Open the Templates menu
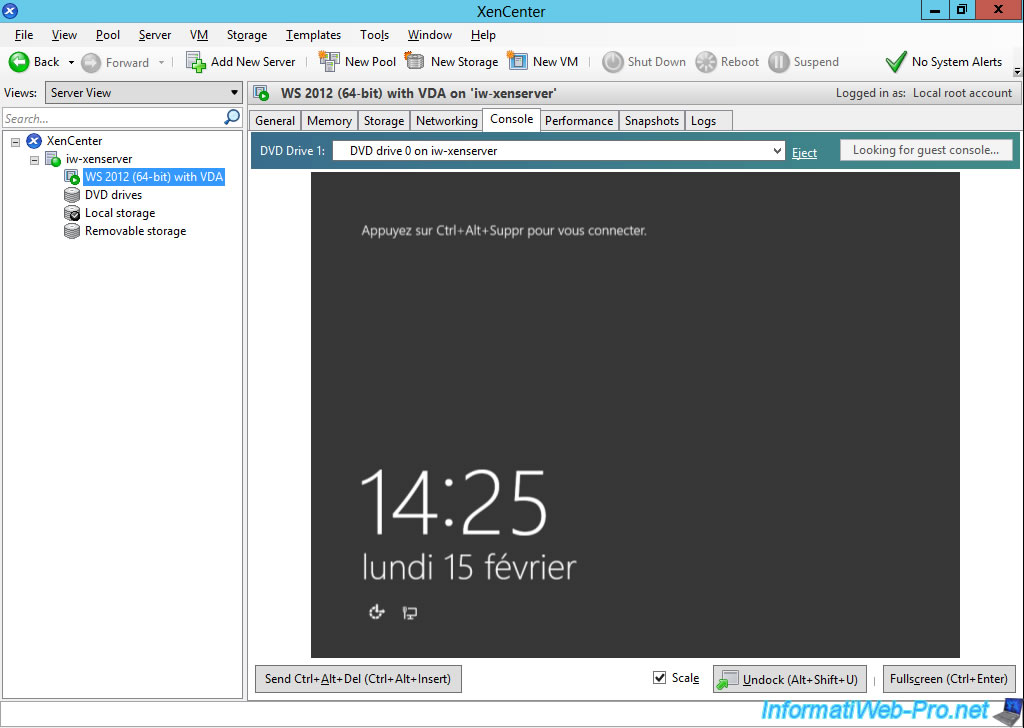Viewport: 1024px width, 728px height. click(x=313, y=35)
